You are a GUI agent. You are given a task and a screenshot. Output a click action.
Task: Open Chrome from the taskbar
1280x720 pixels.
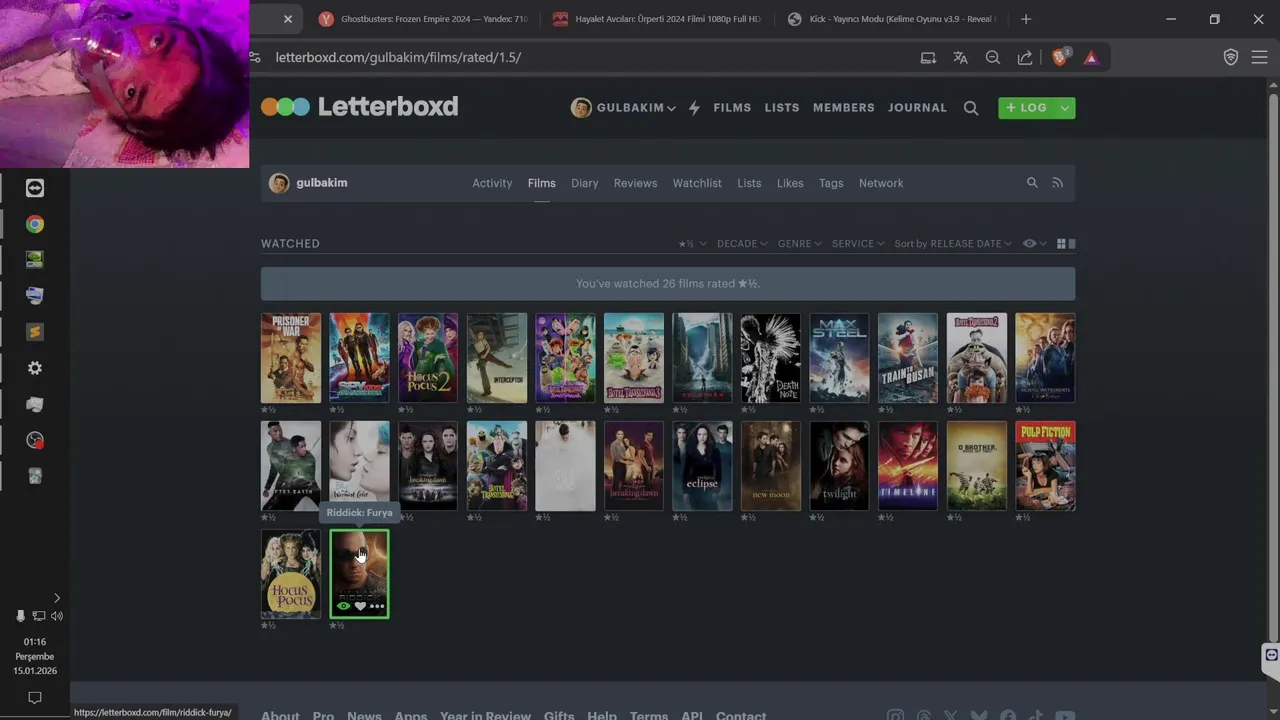click(35, 224)
